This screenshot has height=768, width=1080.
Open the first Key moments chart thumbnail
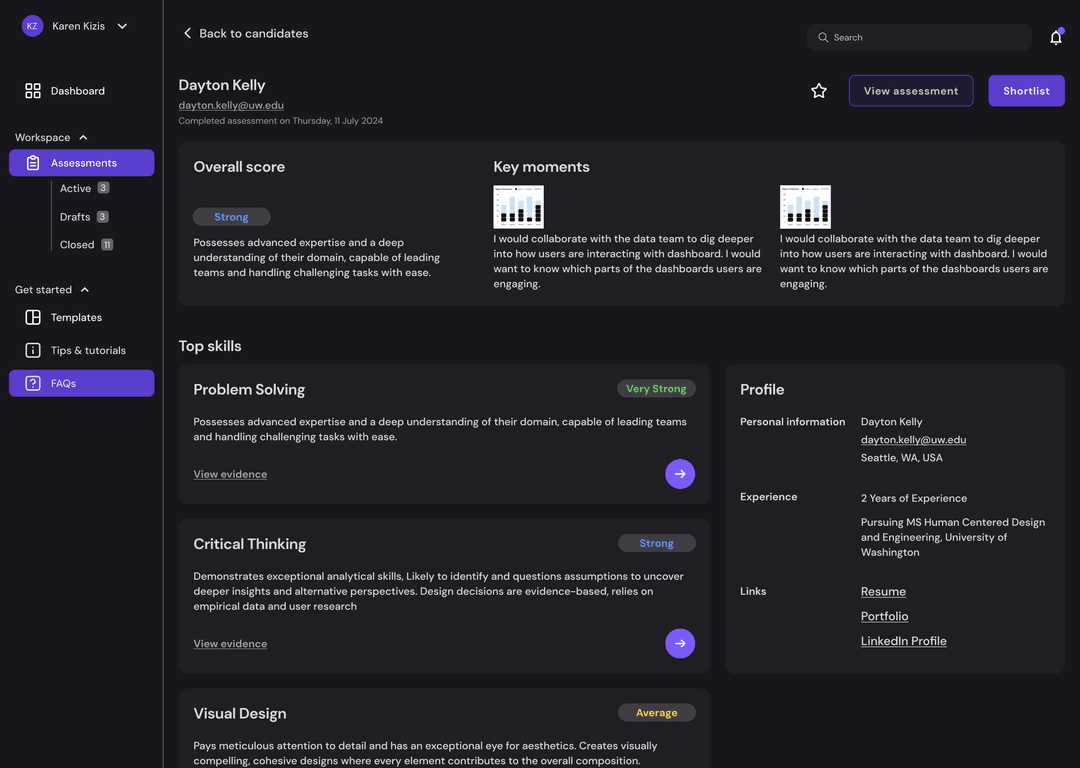pyautogui.click(x=519, y=207)
